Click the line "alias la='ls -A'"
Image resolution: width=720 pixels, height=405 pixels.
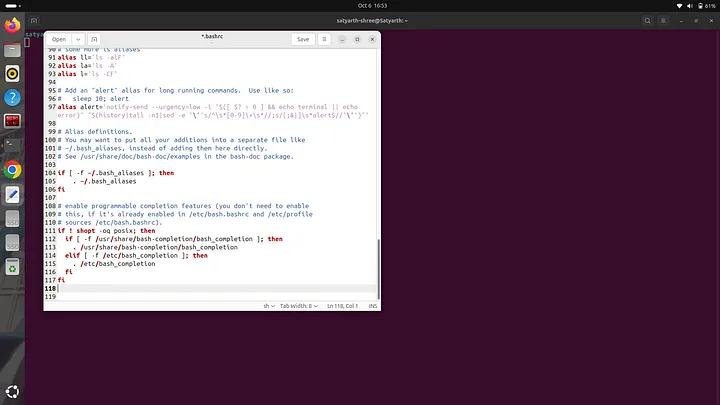87,66
